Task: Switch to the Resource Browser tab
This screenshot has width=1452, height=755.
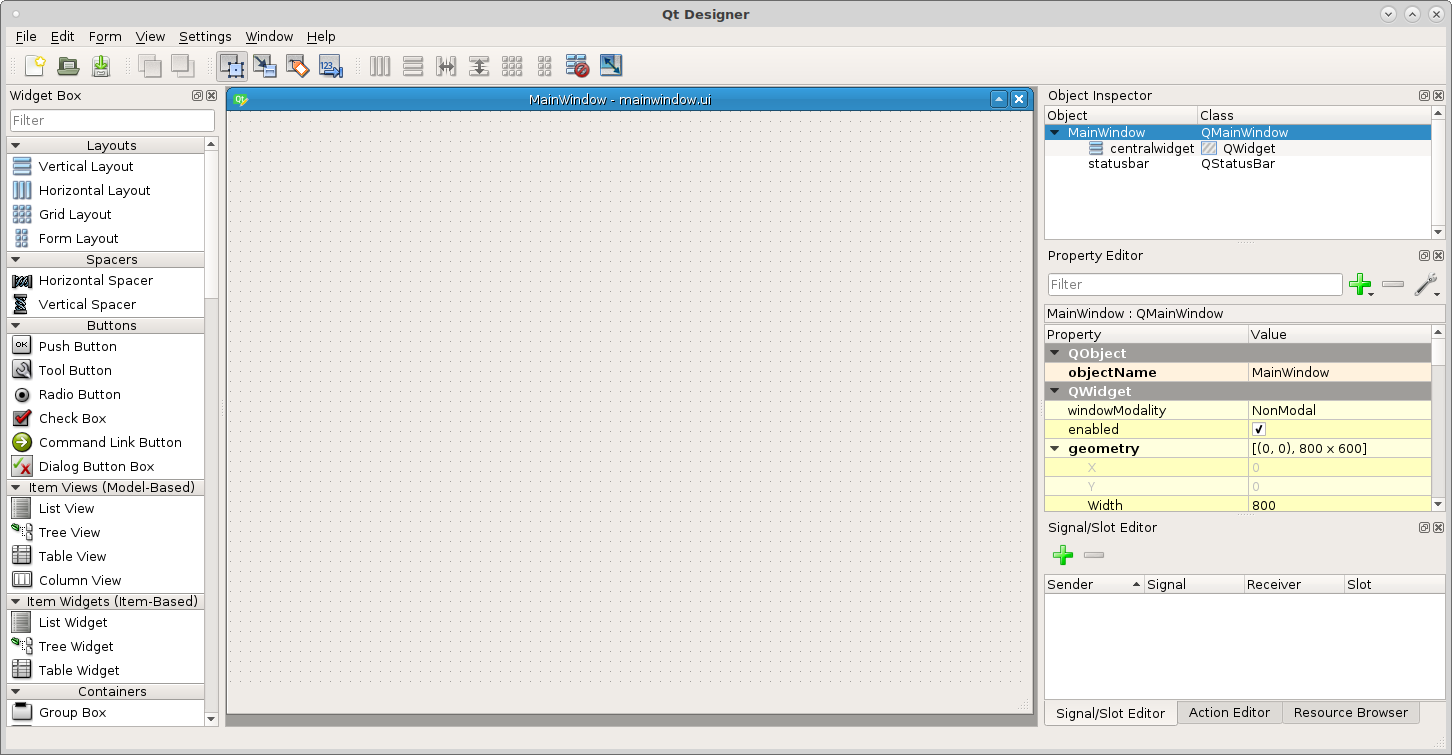Action: [1350, 712]
